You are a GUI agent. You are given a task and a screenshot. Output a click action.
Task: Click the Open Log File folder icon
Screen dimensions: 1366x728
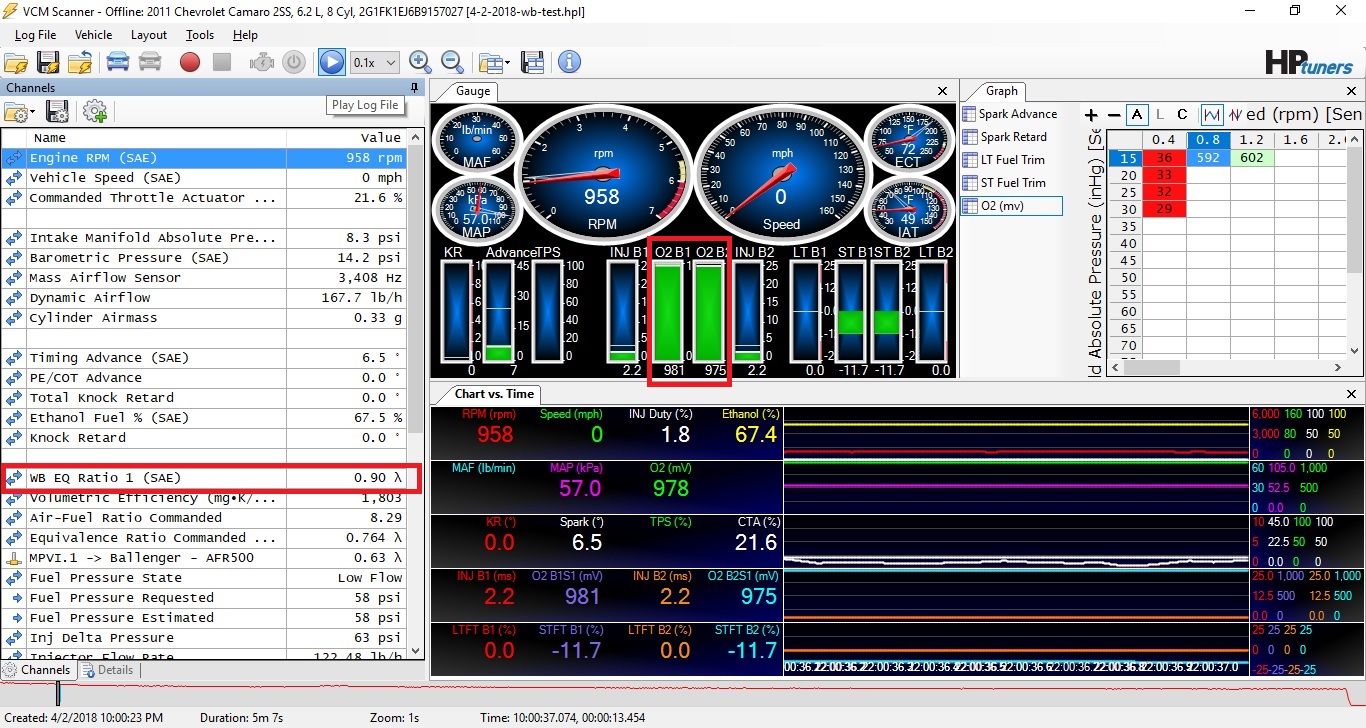pos(16,62)
